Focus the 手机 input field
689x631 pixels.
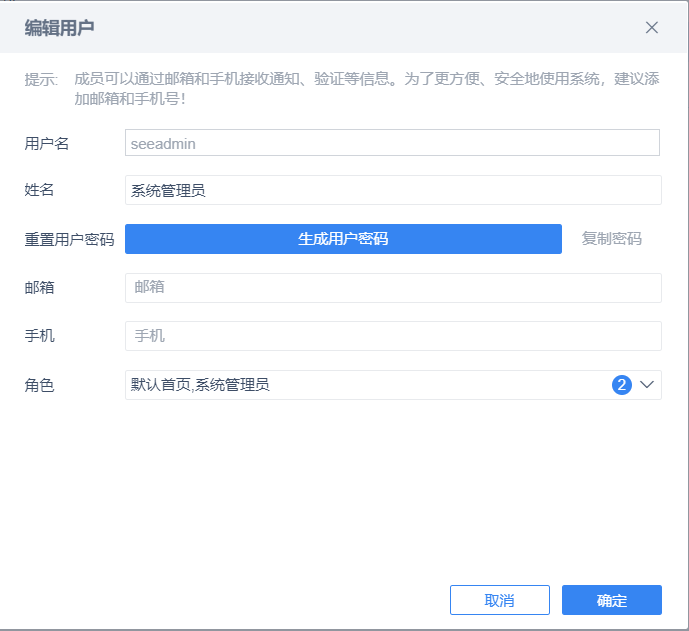tap(393, 336)
